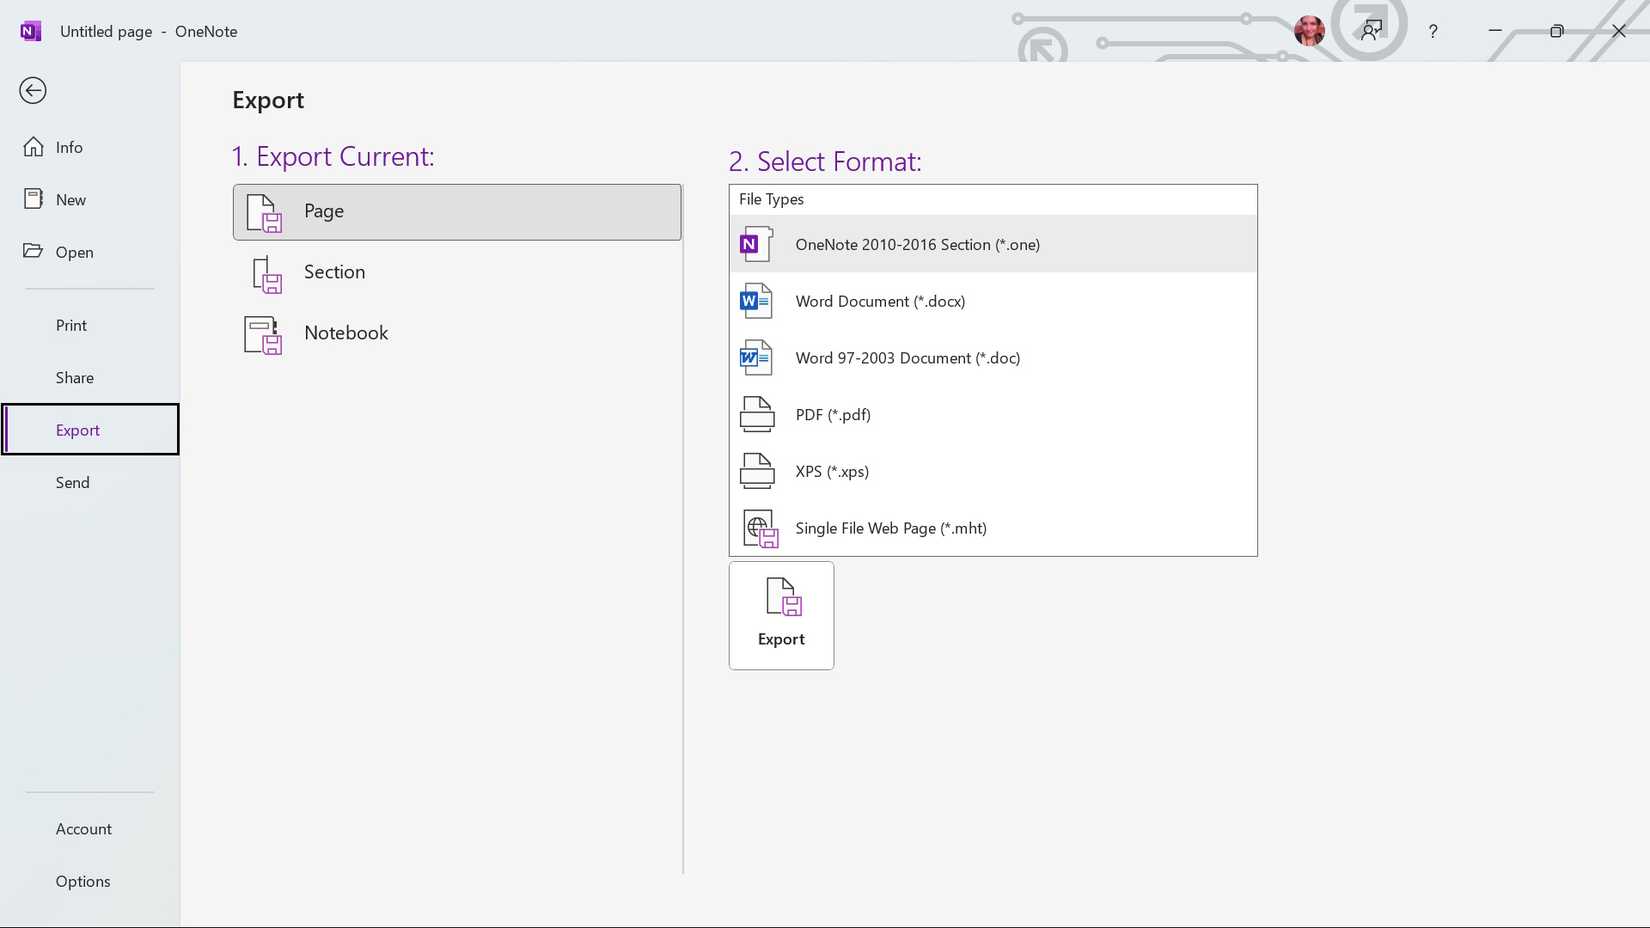
Task: Click the back arrow to exit Export view
Action: coord(33,90)
